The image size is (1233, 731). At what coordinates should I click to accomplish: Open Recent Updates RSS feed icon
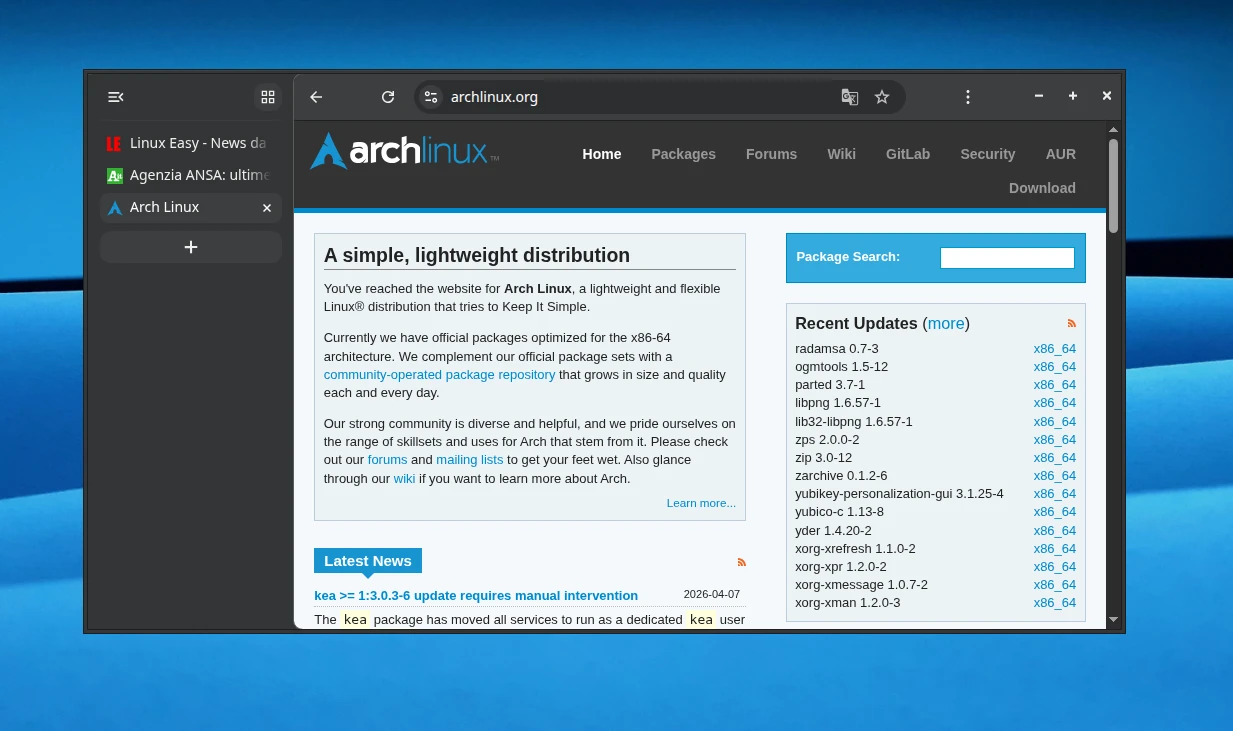coord(1072,323)
